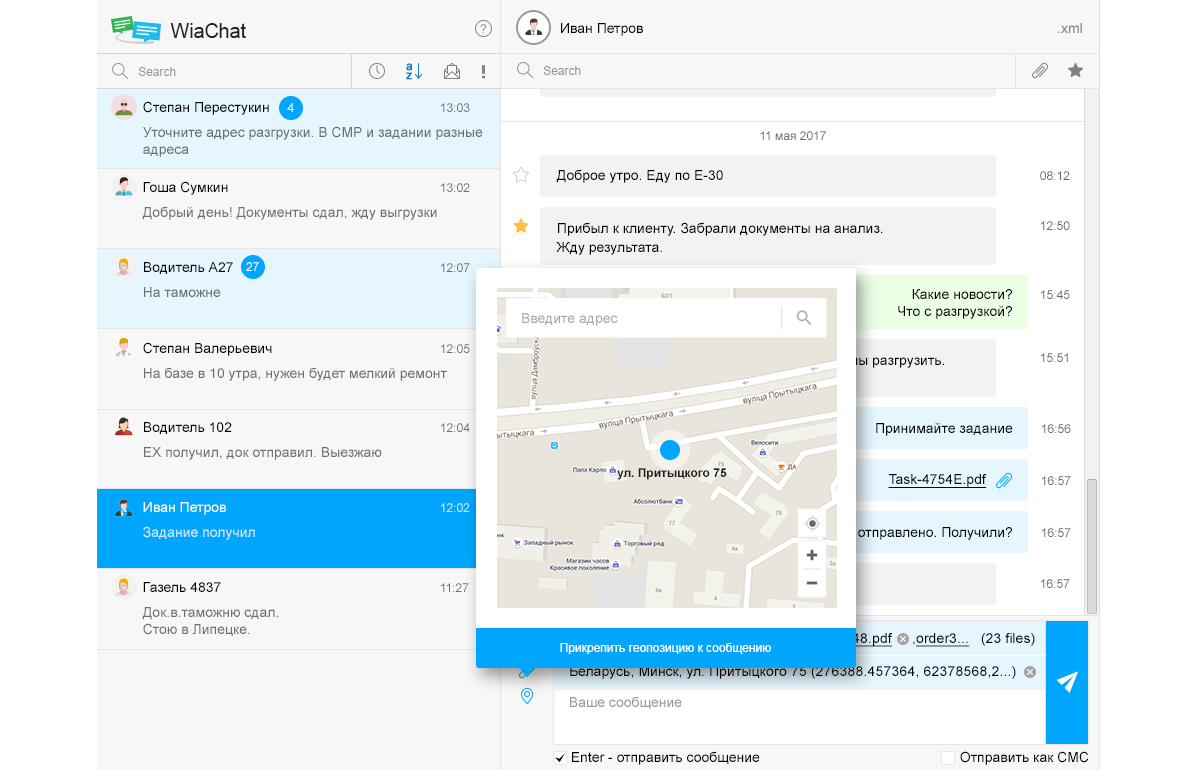Toggle 'Enter - отправить сообщение' checkbox

pos(560,758)
